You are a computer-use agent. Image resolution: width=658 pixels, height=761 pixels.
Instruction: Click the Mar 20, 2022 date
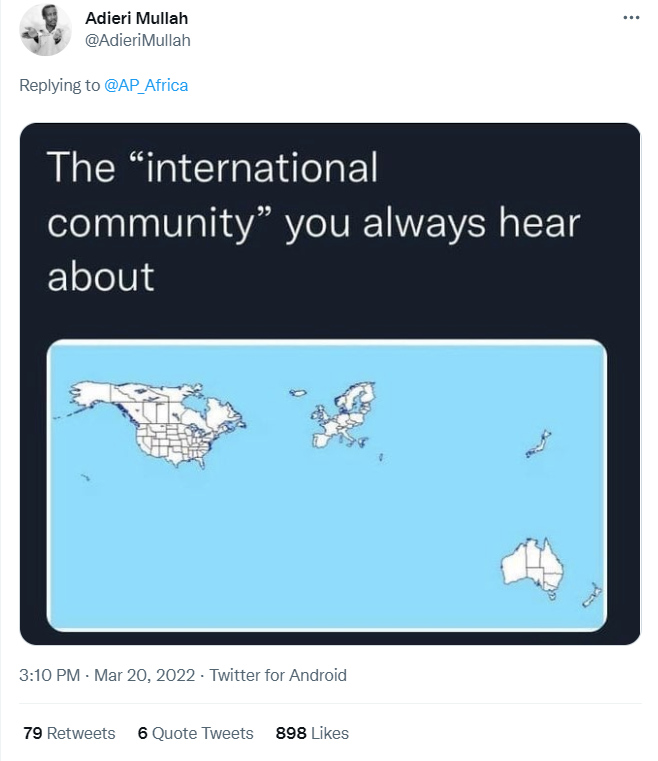click(x=144, y=675)
